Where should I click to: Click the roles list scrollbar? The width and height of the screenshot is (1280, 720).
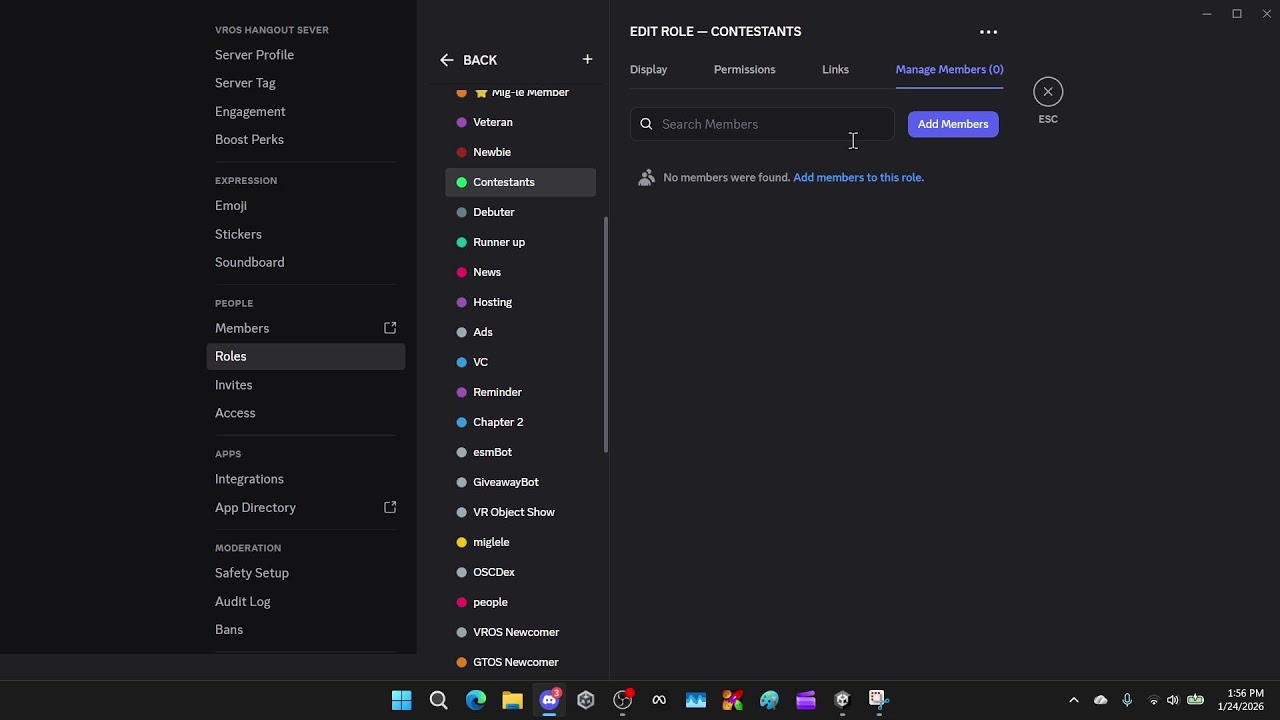[x=605, y=335]
